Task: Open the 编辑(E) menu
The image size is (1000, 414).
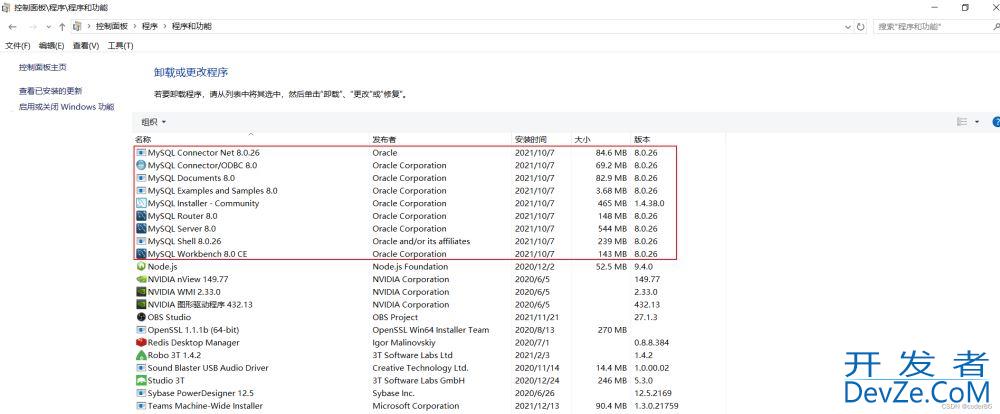Action: pyautogui.click(x=52, y=46)
